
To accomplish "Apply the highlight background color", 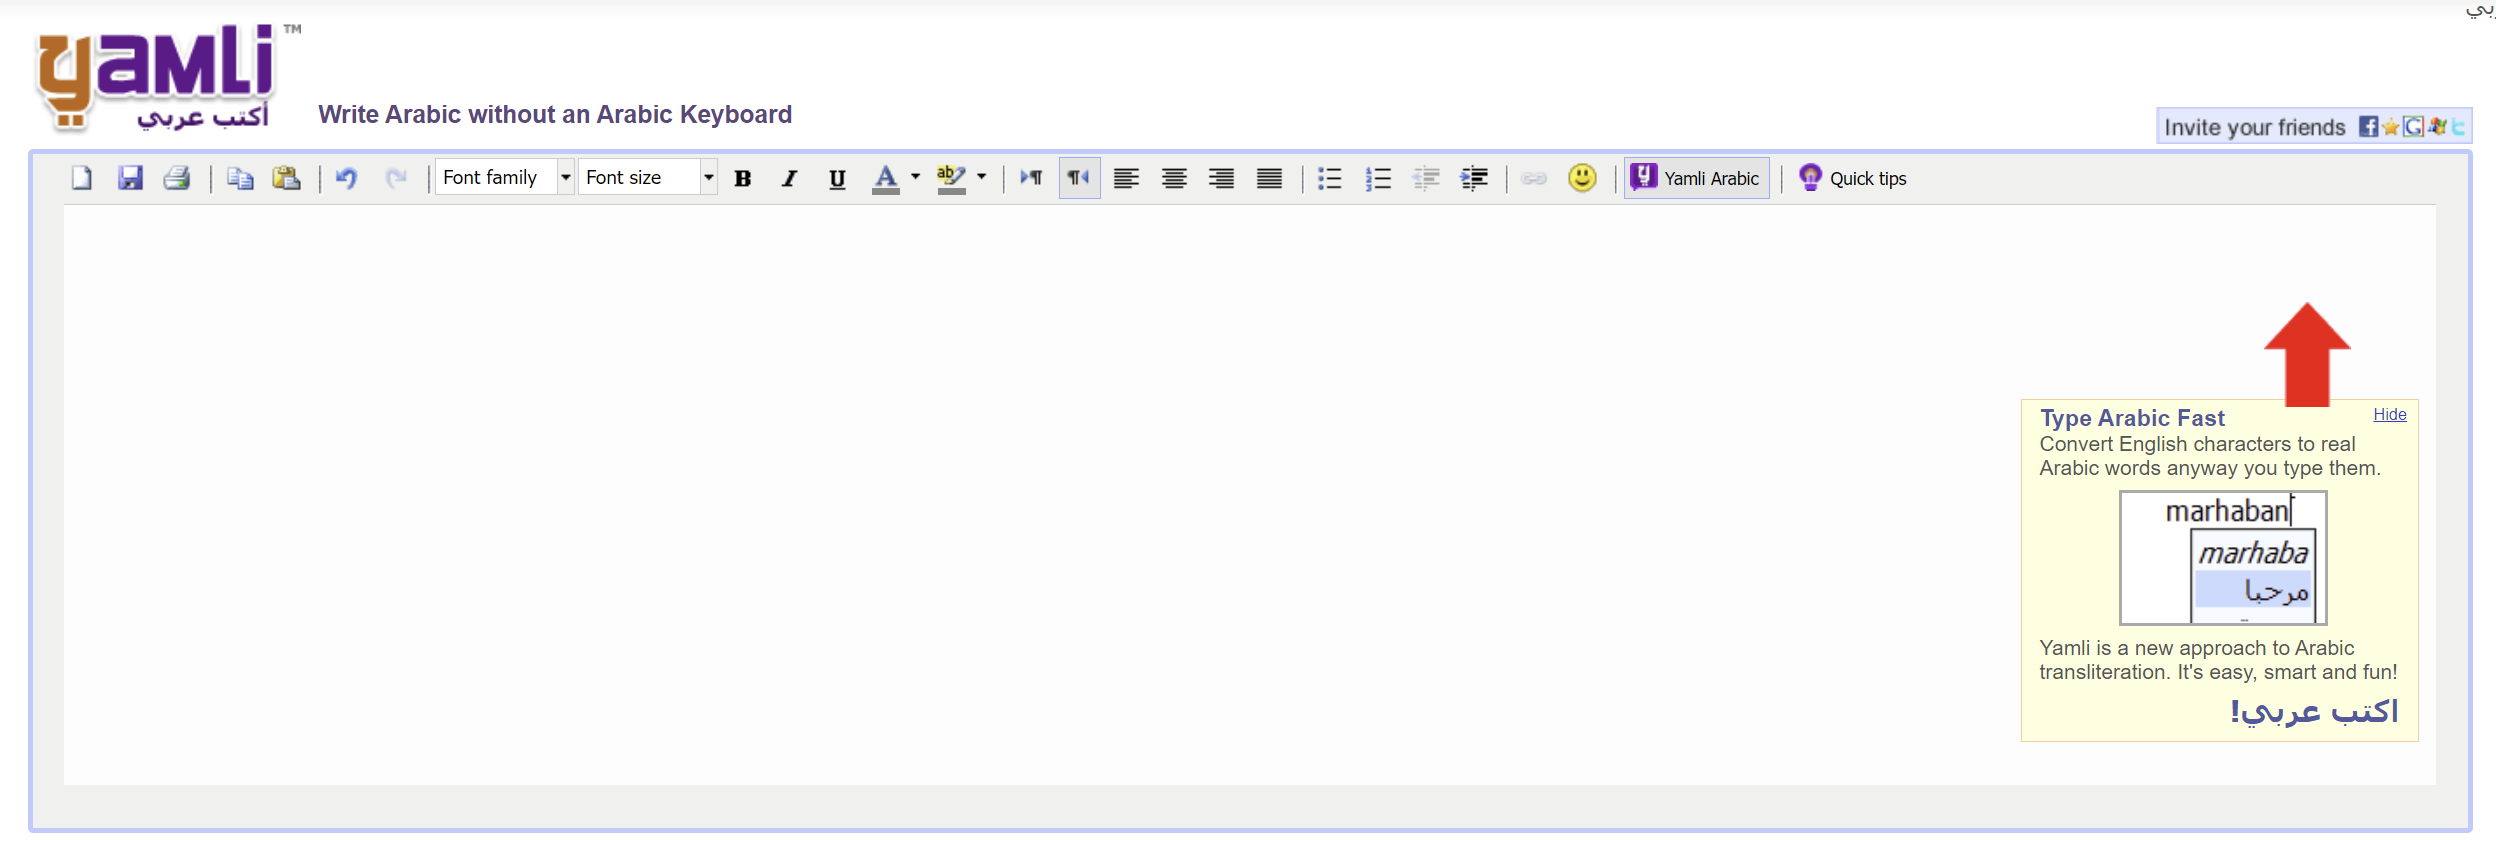I will point(951,178).
